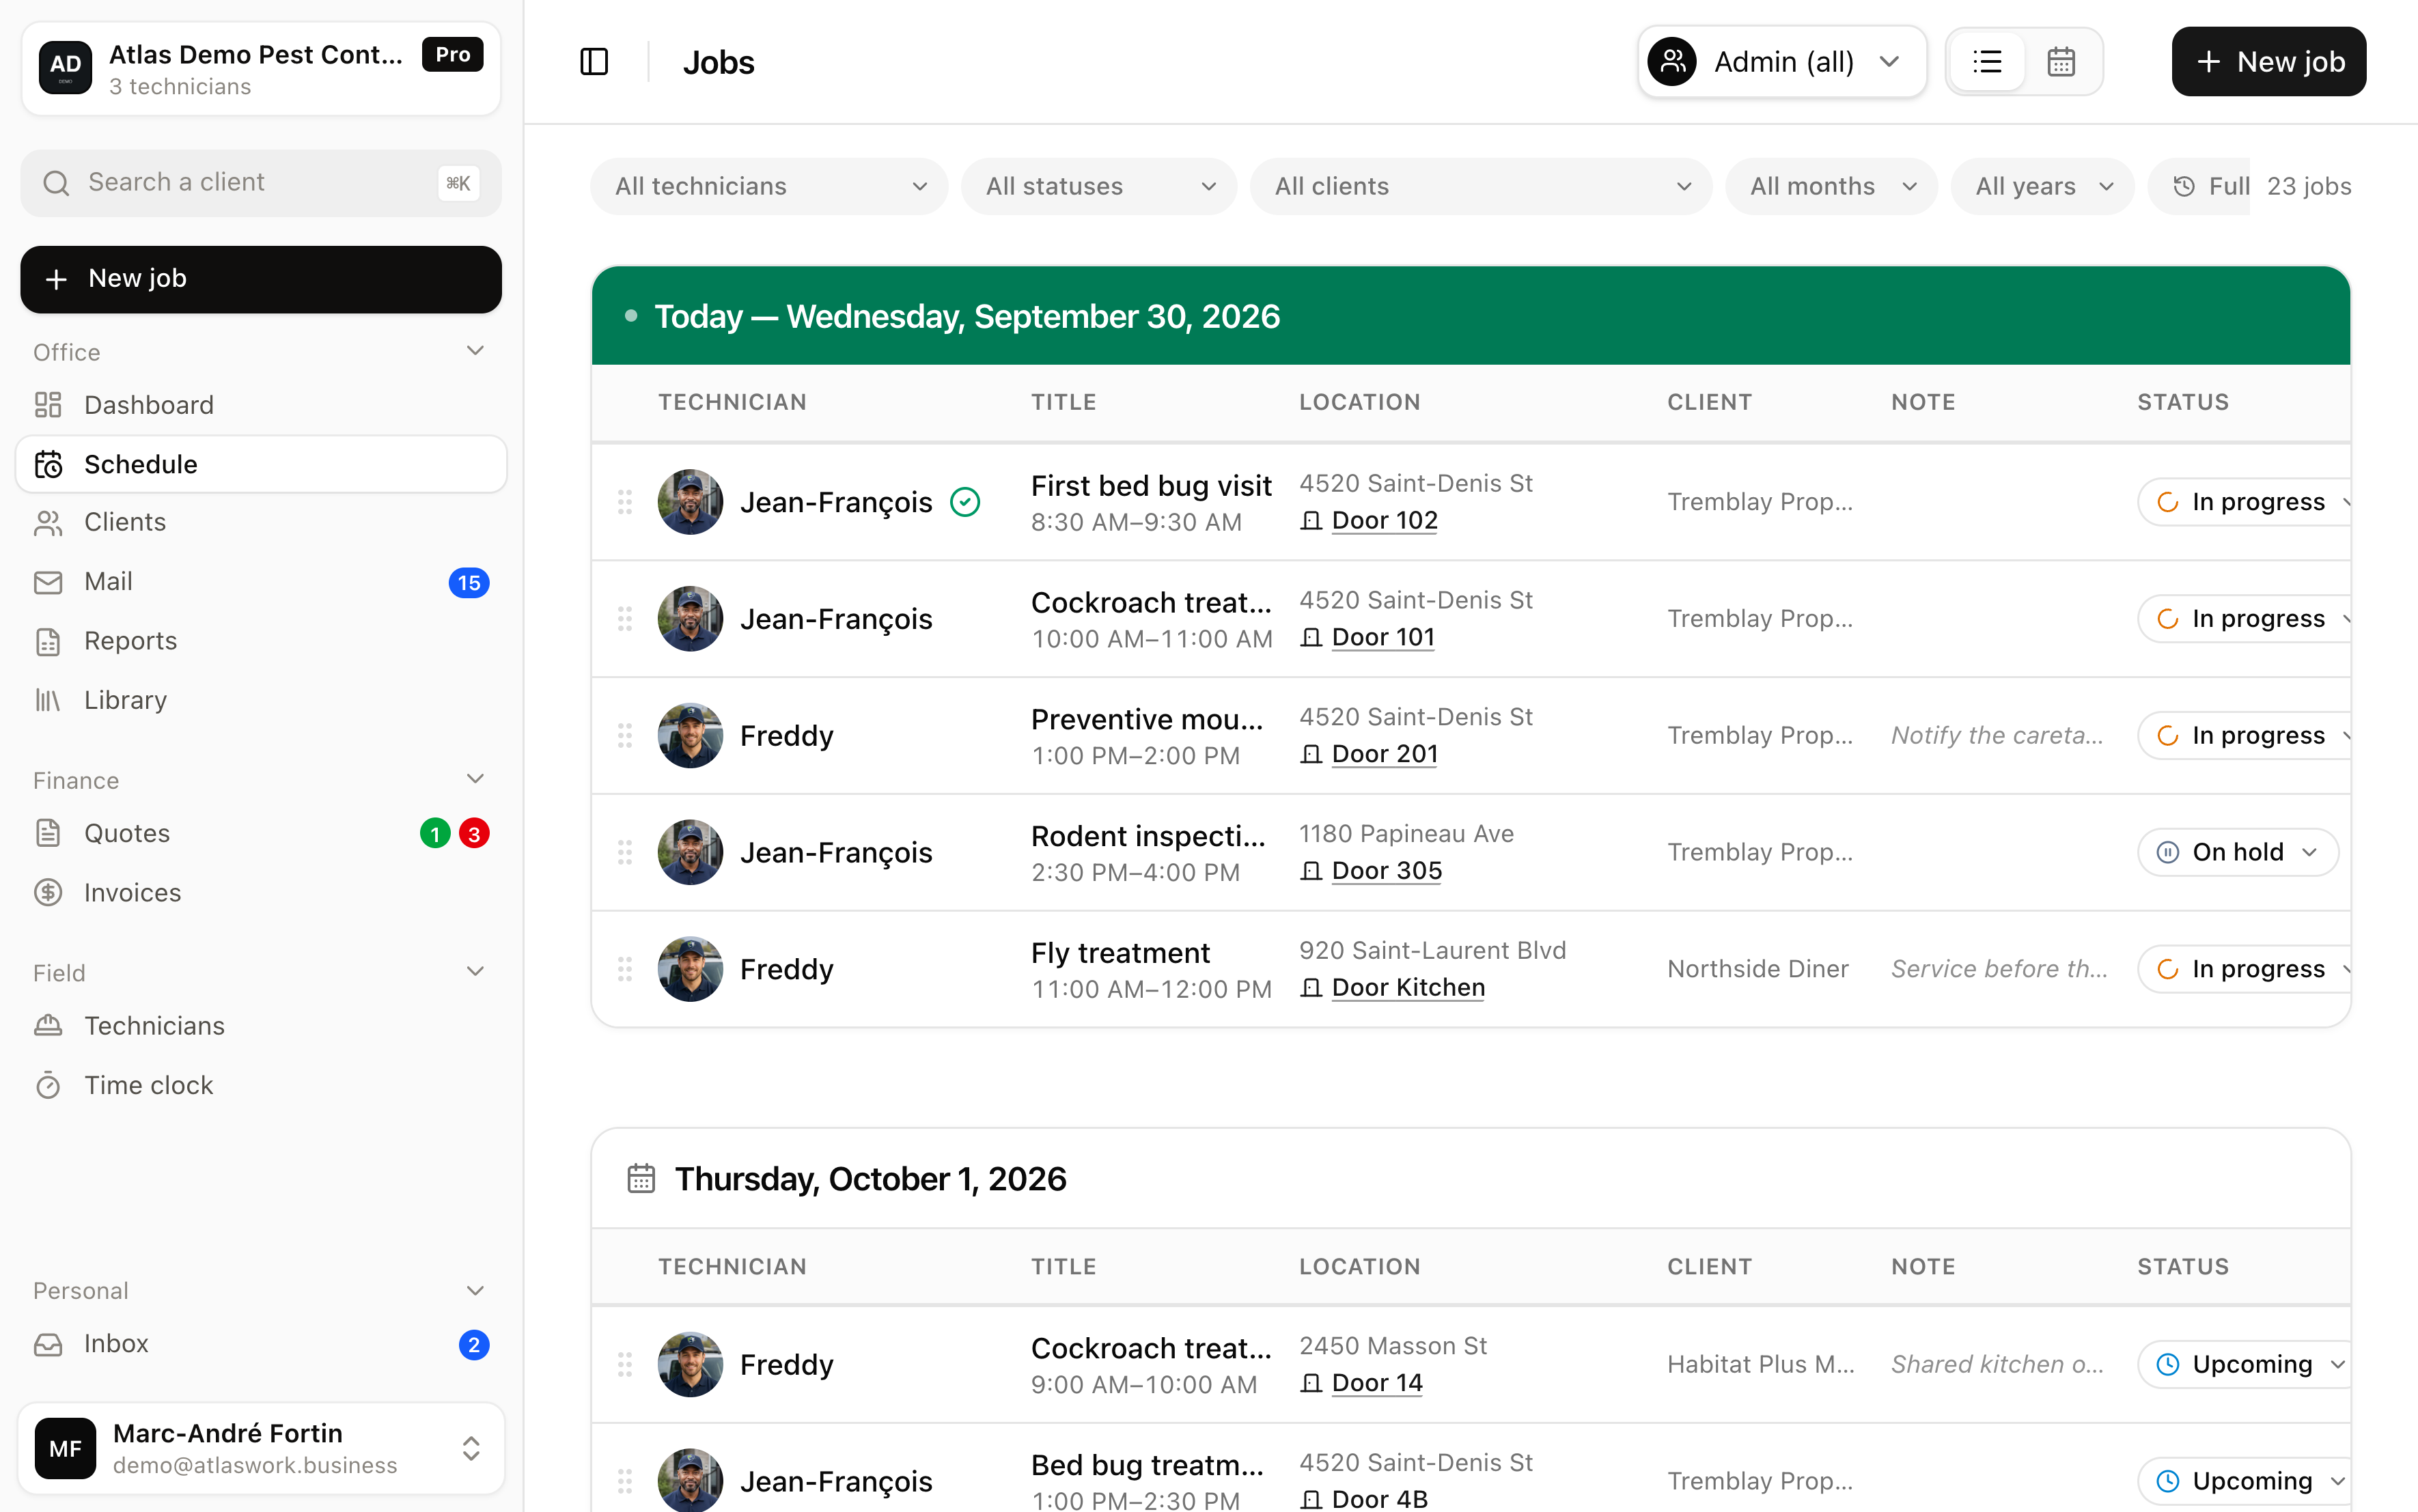Click Freddy's avatar on Fly treatment row
This screenshot has height=1512, width=2418.
[690, 969]
